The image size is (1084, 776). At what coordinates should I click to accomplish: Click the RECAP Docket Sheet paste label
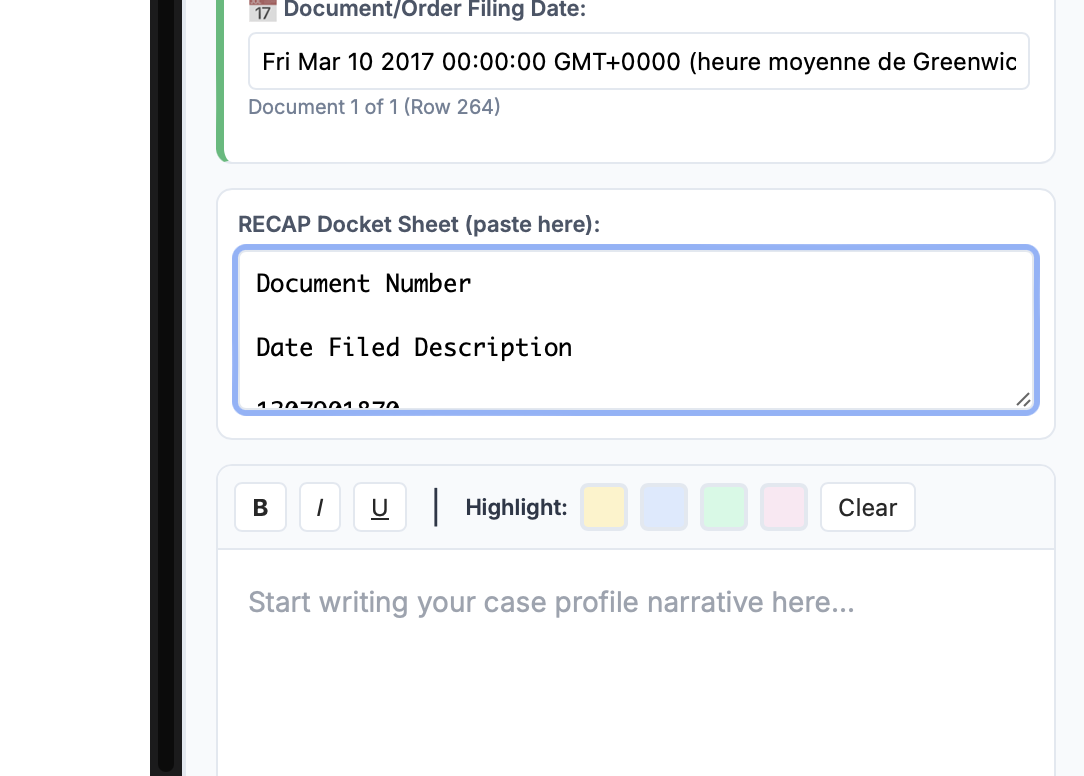click(x=419, y=224)
